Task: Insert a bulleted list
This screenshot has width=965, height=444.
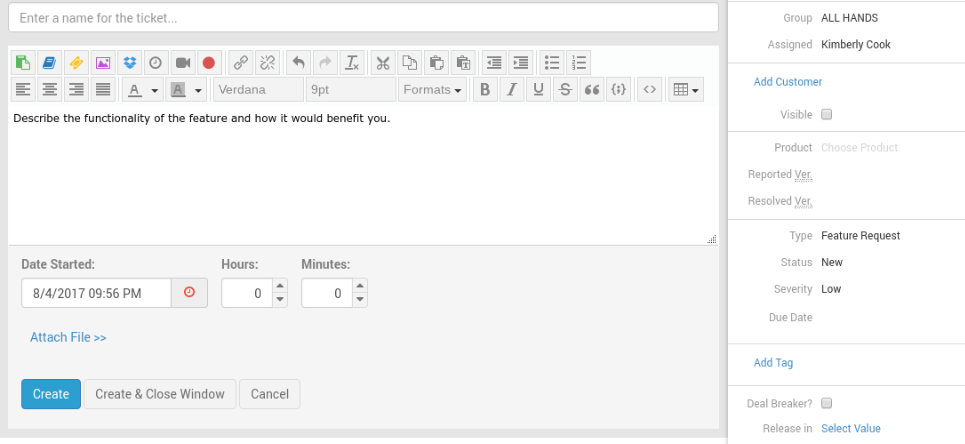Action: tap(552, 63)
